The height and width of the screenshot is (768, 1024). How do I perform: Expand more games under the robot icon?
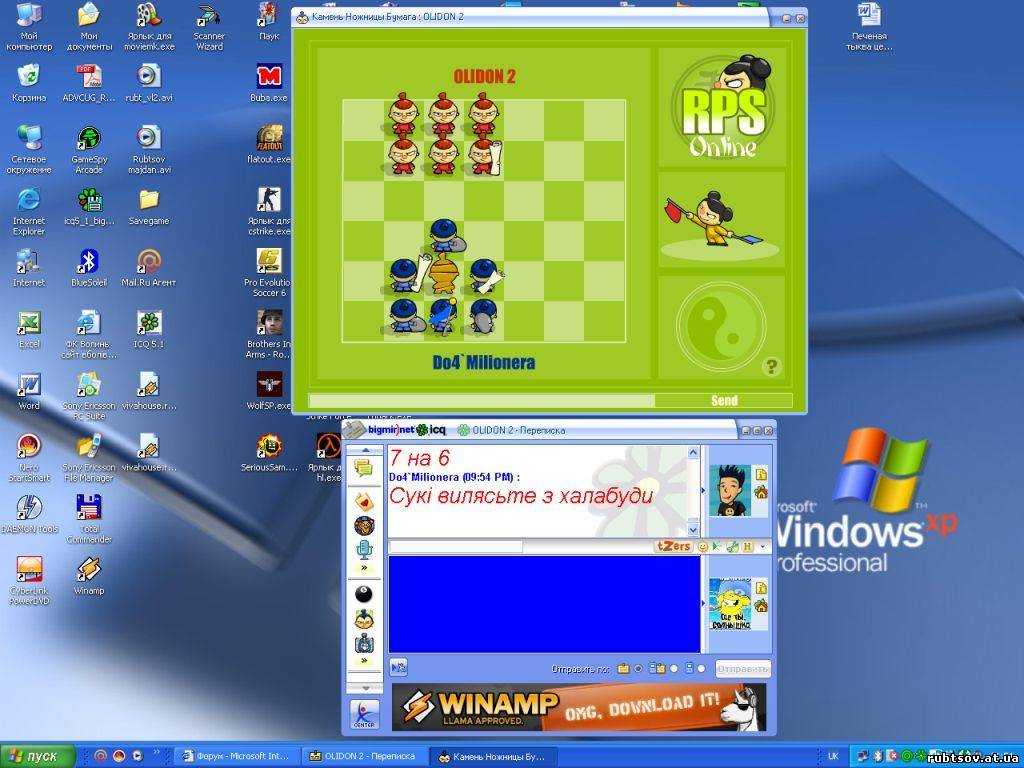coord(364,661)
